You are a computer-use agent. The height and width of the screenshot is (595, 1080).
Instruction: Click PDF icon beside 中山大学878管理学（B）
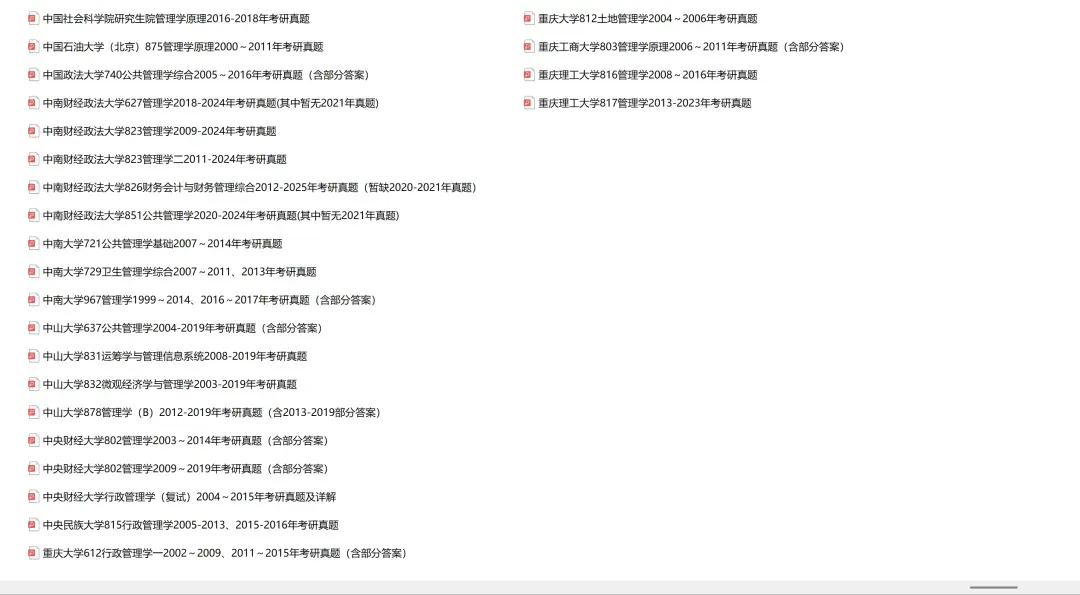pyautogui.click(x=33, y=413)
